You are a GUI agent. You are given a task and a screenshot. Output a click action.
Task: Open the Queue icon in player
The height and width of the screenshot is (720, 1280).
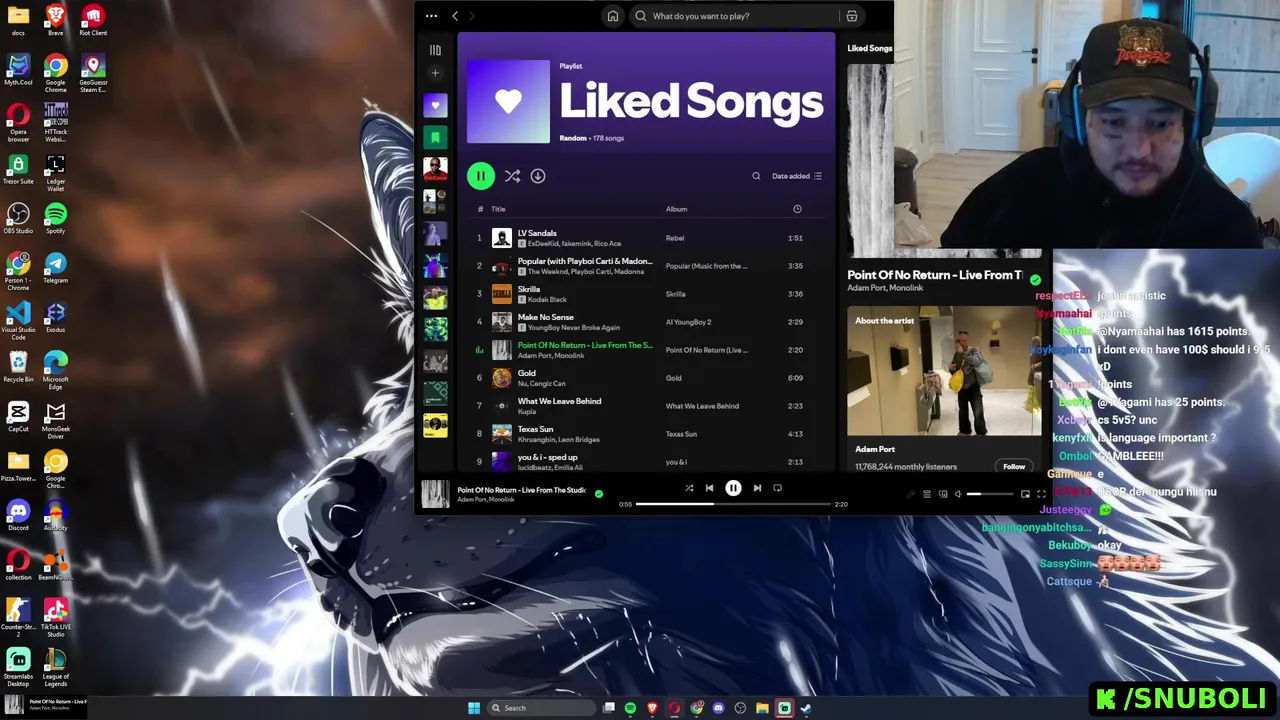pyautogui.click(x=927, y=494)
